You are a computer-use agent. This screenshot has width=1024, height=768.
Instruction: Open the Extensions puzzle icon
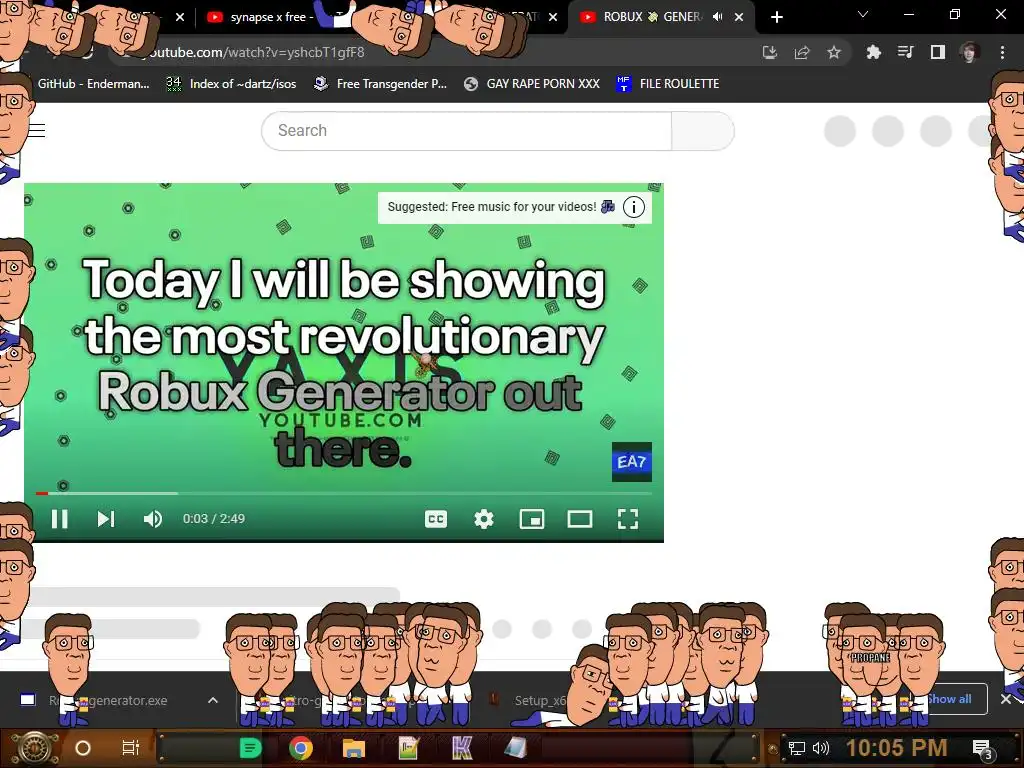tap(873, 52)
